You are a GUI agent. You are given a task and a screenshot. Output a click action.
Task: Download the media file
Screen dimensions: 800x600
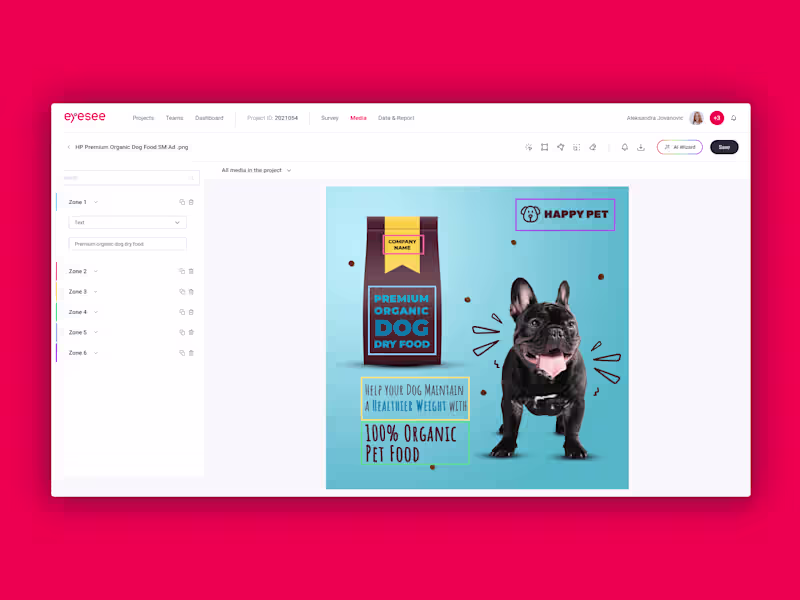coord(641,147)
